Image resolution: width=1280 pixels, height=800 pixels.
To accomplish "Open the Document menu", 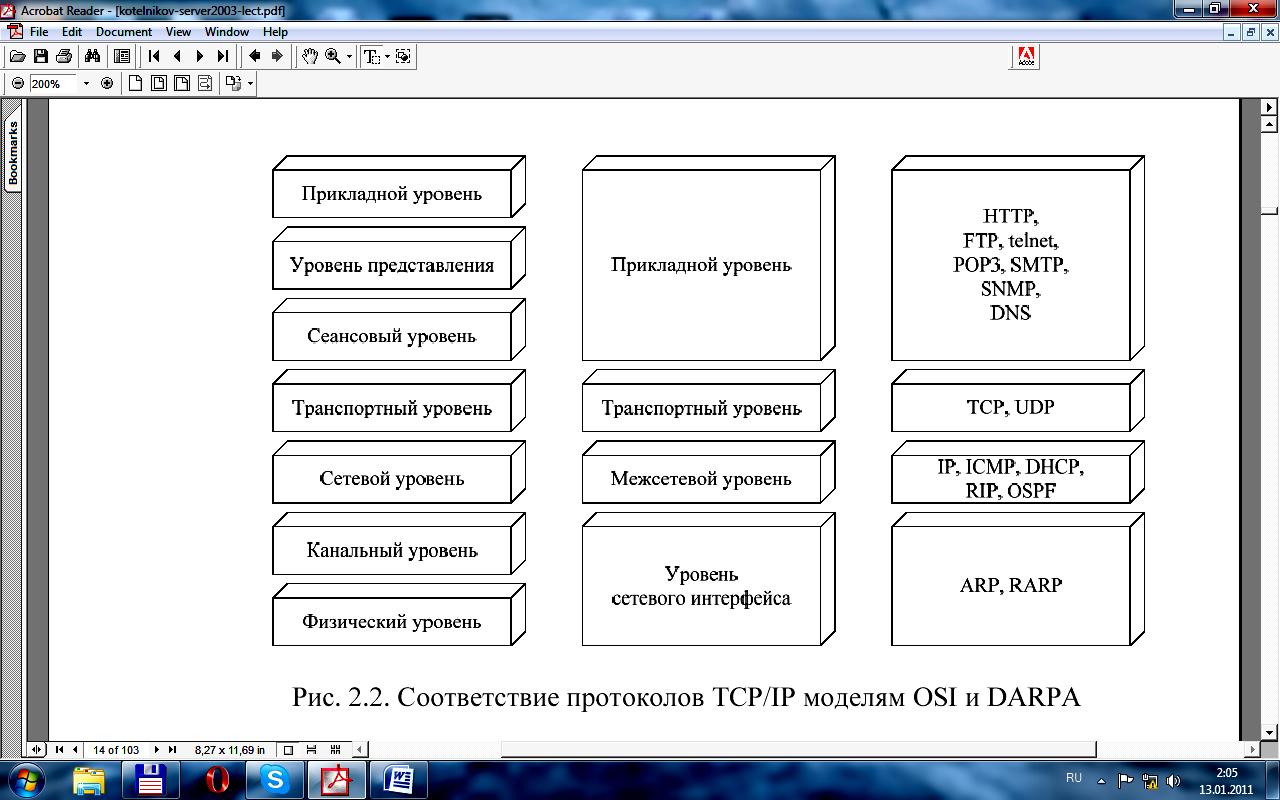I will (x=124, y=32).
